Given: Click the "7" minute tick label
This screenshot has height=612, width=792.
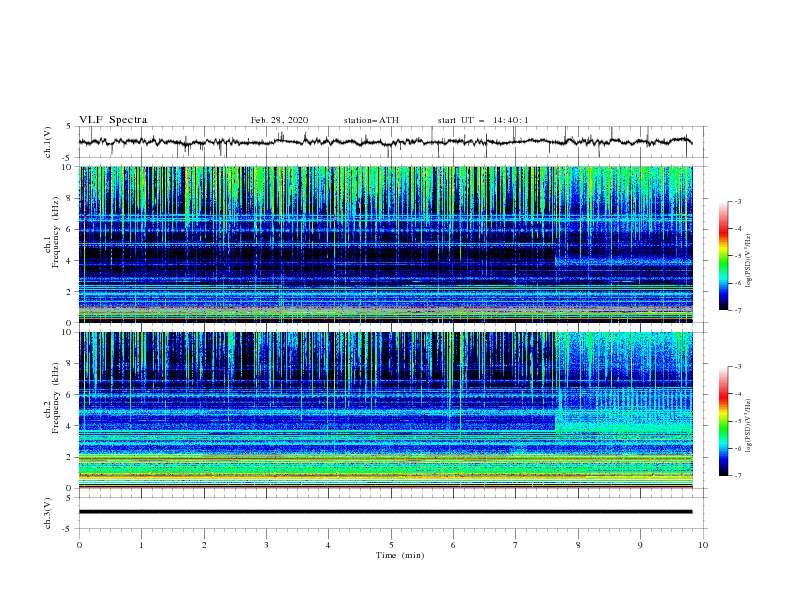Looking at the screenshot, I should pos(516,545).
